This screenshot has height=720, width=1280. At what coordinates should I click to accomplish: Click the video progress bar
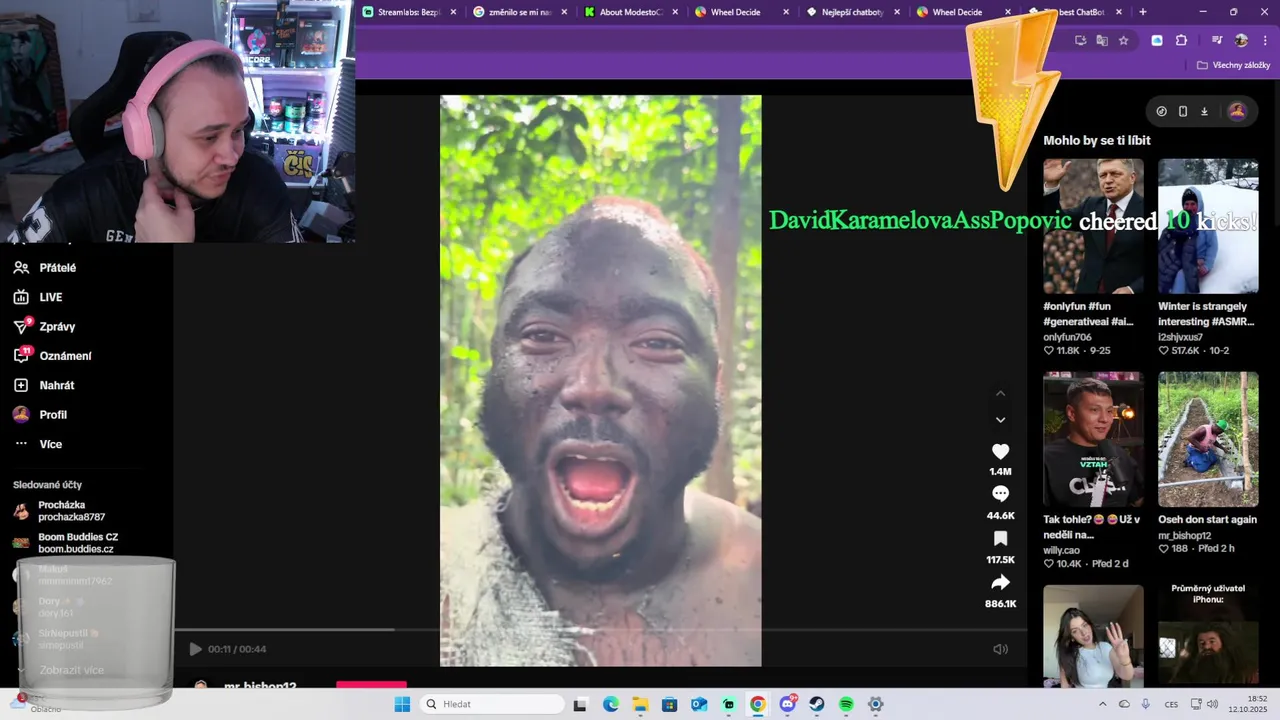click(x=600, y=630)
